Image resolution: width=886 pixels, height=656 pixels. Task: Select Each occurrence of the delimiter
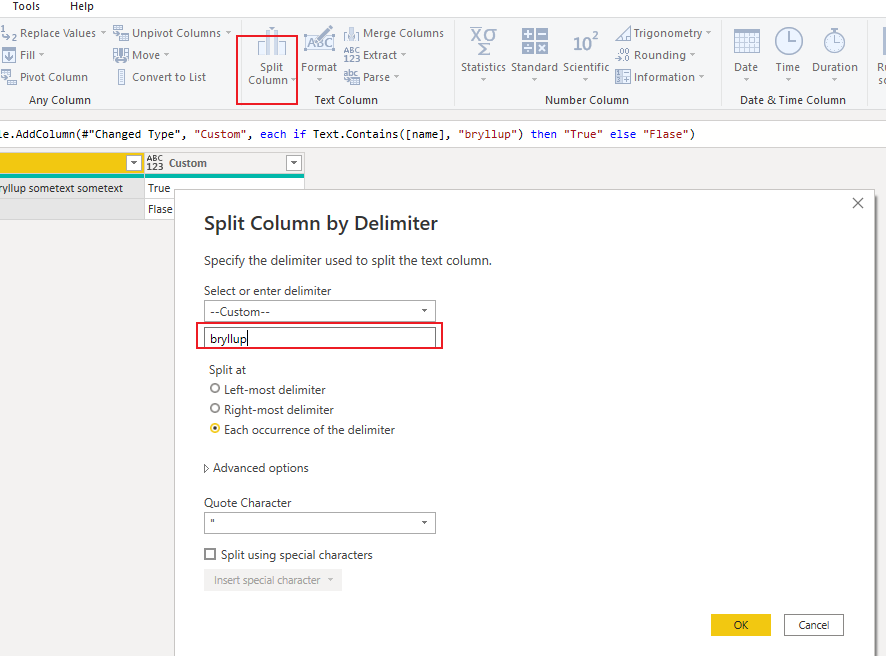tap(215, 429)
